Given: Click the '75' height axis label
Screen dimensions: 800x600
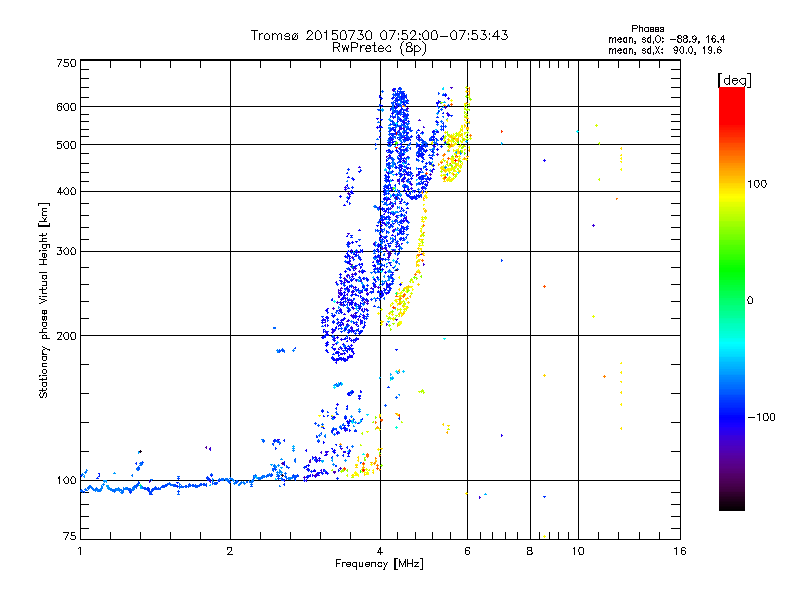Looking at the screenshot, I should [x=70, y=536].
